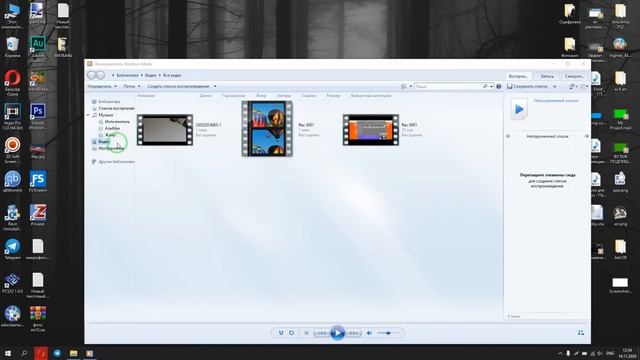Click Сохранить список button
Image resolution: width=640 pixels, height=360 pixels.
(x=527, y=87)
